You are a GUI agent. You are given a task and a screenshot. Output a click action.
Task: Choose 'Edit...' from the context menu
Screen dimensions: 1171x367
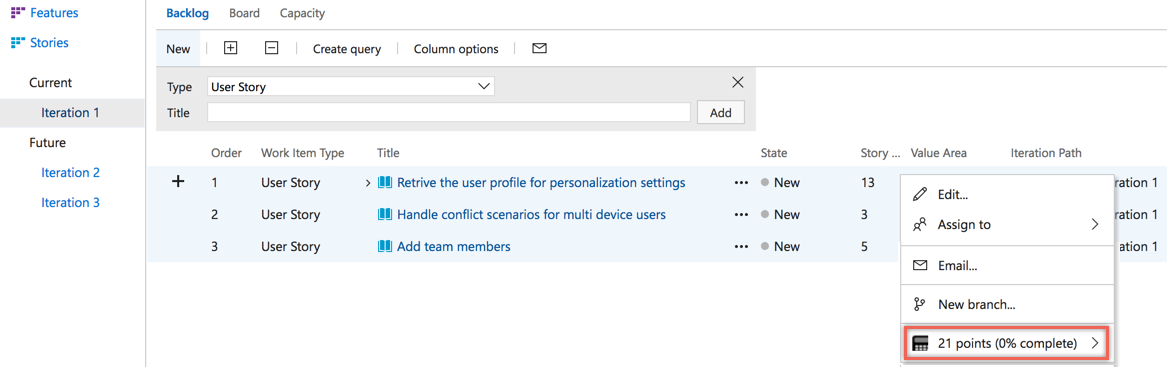coord(1007,194)
